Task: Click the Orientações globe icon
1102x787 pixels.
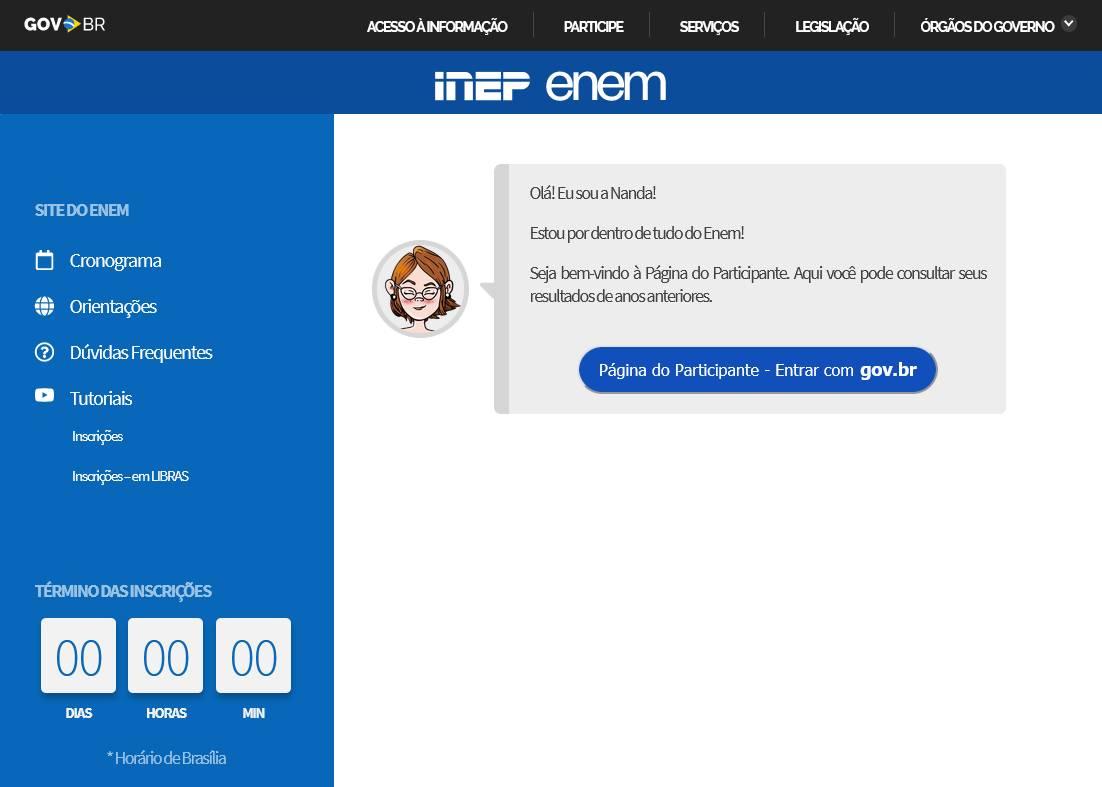Action: coord(44,306)
